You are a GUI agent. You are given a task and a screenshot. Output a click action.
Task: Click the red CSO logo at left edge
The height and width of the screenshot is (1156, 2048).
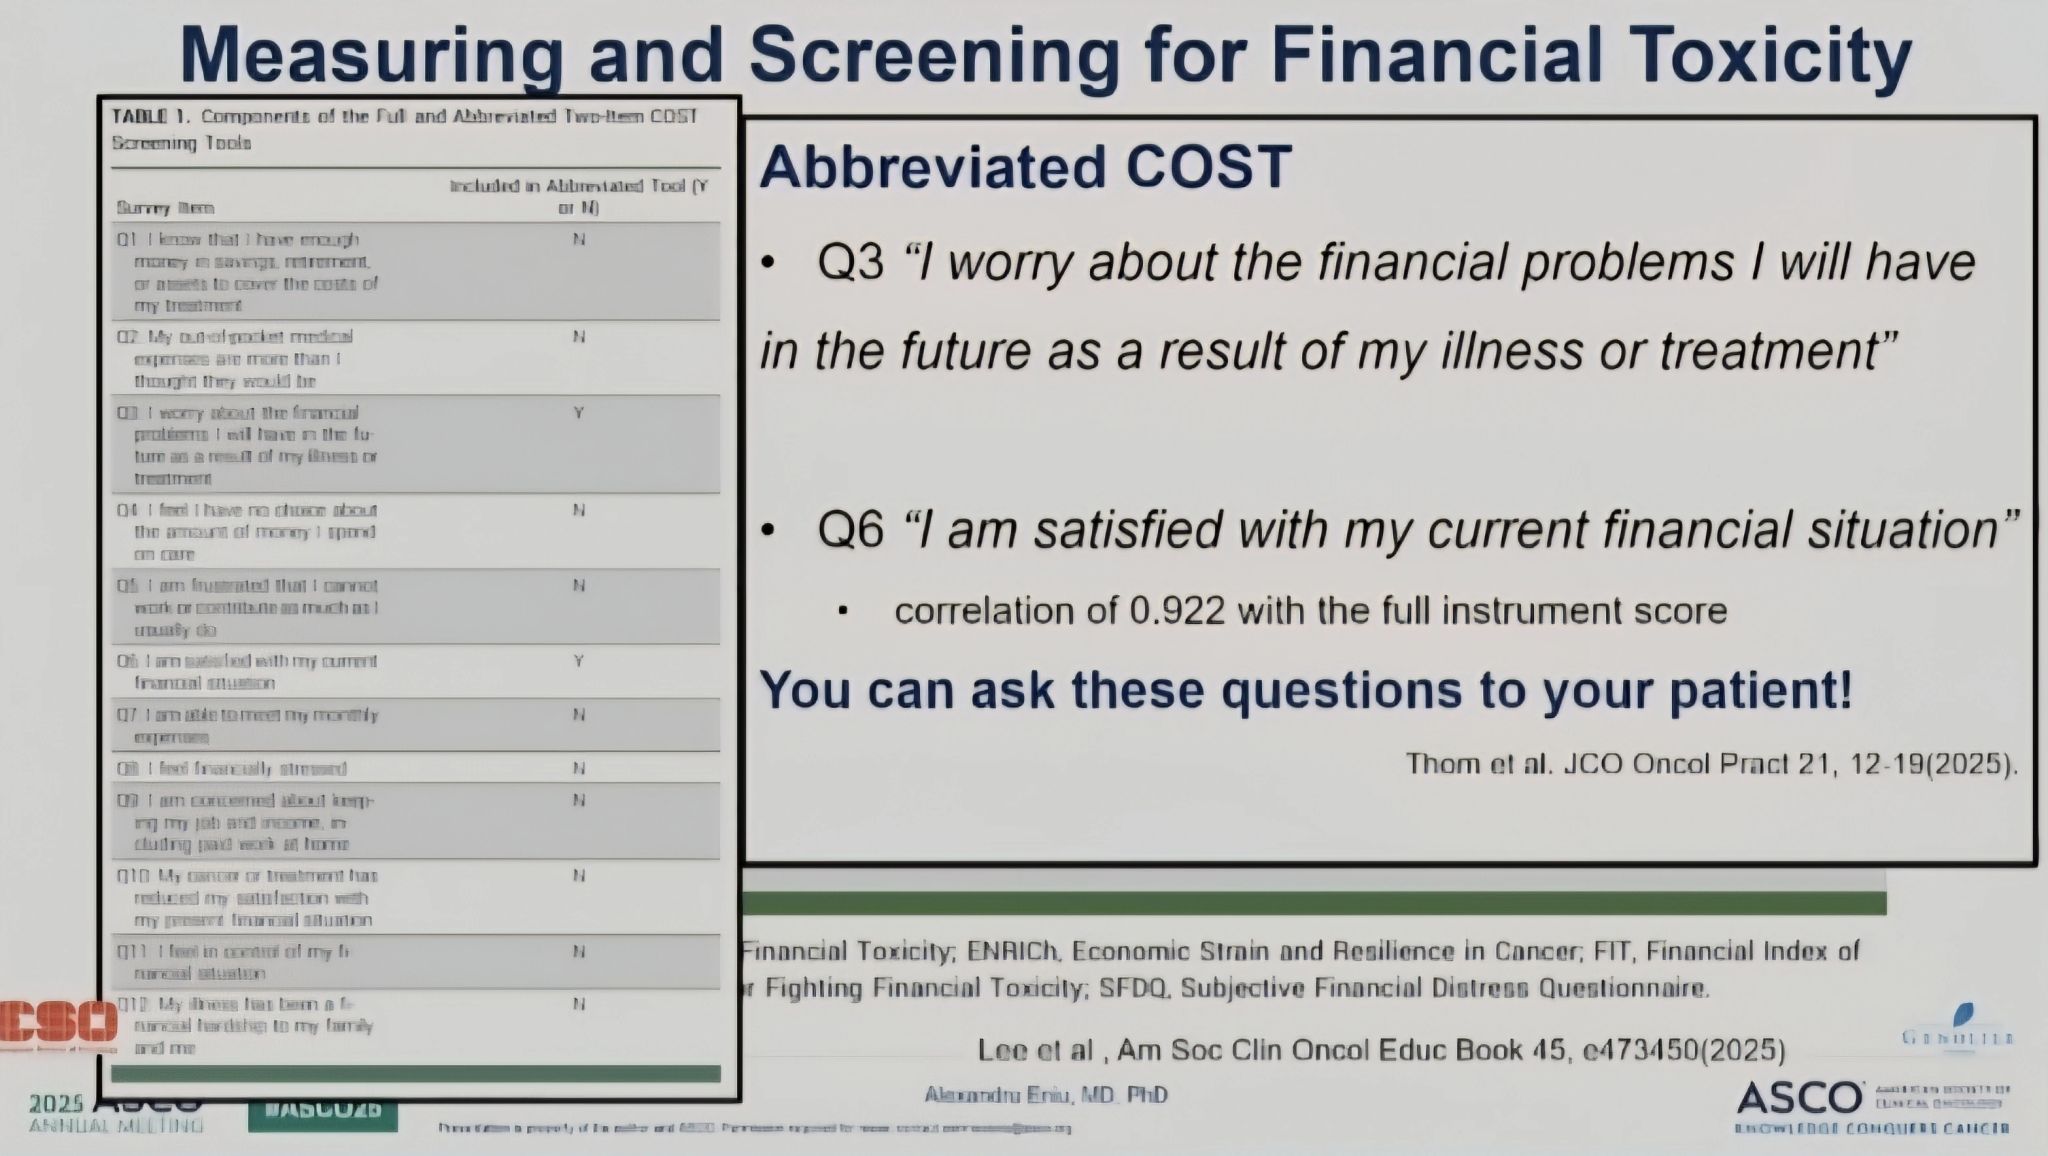58,1025
